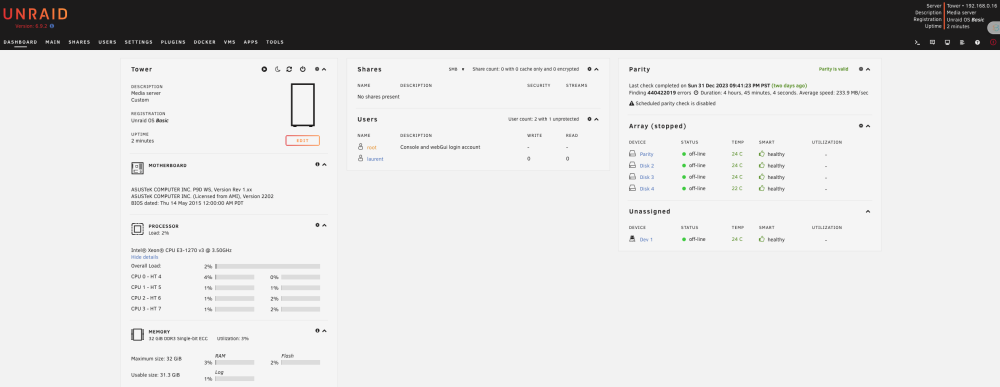Shut down server with the power icon
1000x387 pixels.
(x=302, y=69)
